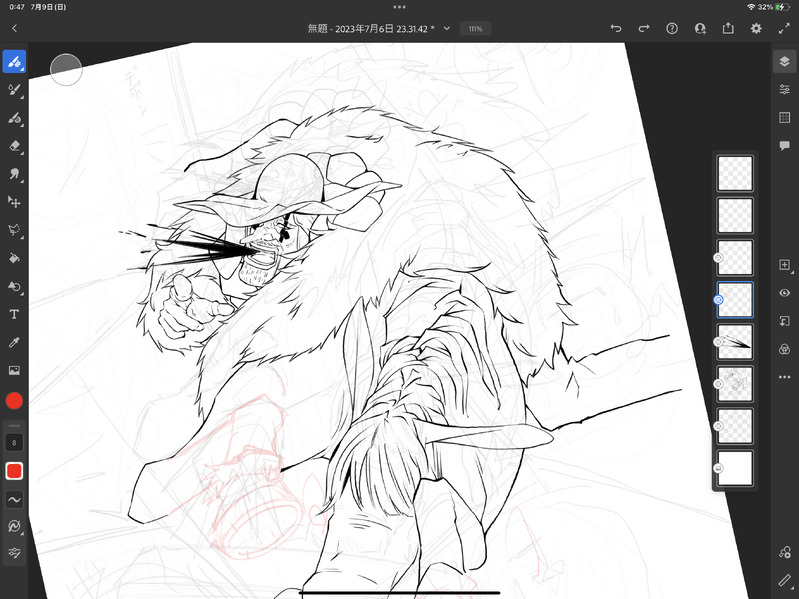Image resolution: width=799 pixels, height=599 pixels.
Task: Select the Transform move tool
Action: coord(14,202)
